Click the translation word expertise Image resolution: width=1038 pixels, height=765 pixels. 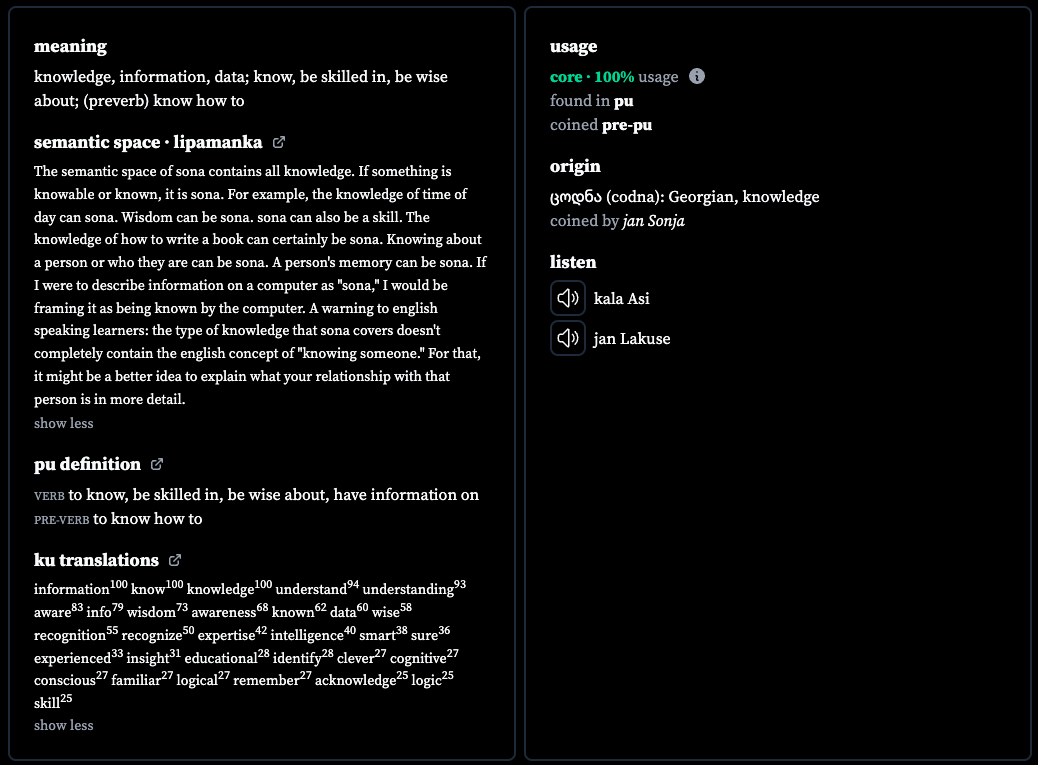[x=226, y=635]
